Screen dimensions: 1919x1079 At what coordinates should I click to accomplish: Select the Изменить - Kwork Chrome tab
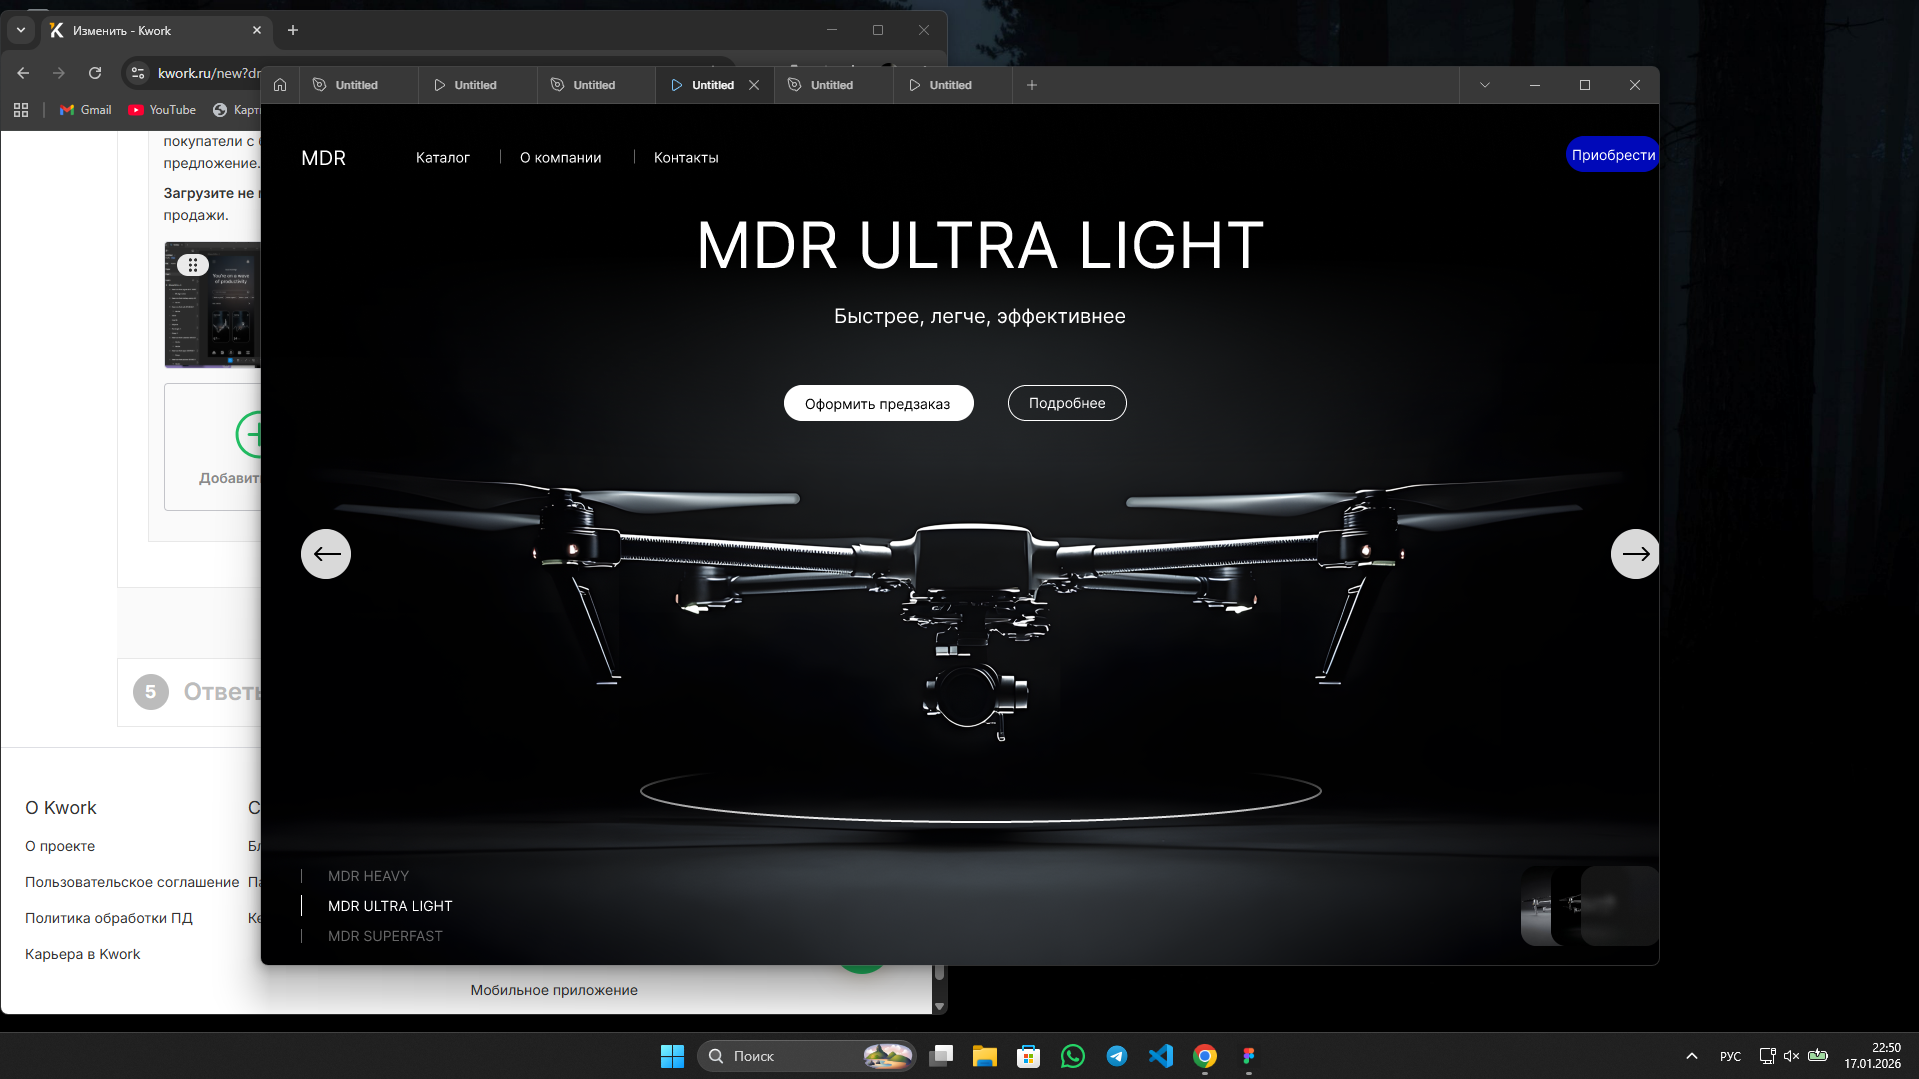[x=150, y=31]
